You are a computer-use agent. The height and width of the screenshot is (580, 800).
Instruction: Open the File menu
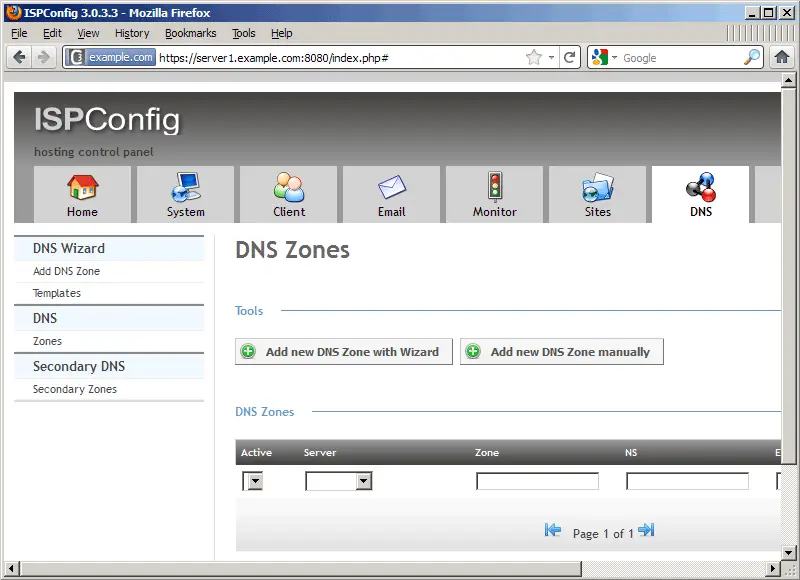(19, 33)
